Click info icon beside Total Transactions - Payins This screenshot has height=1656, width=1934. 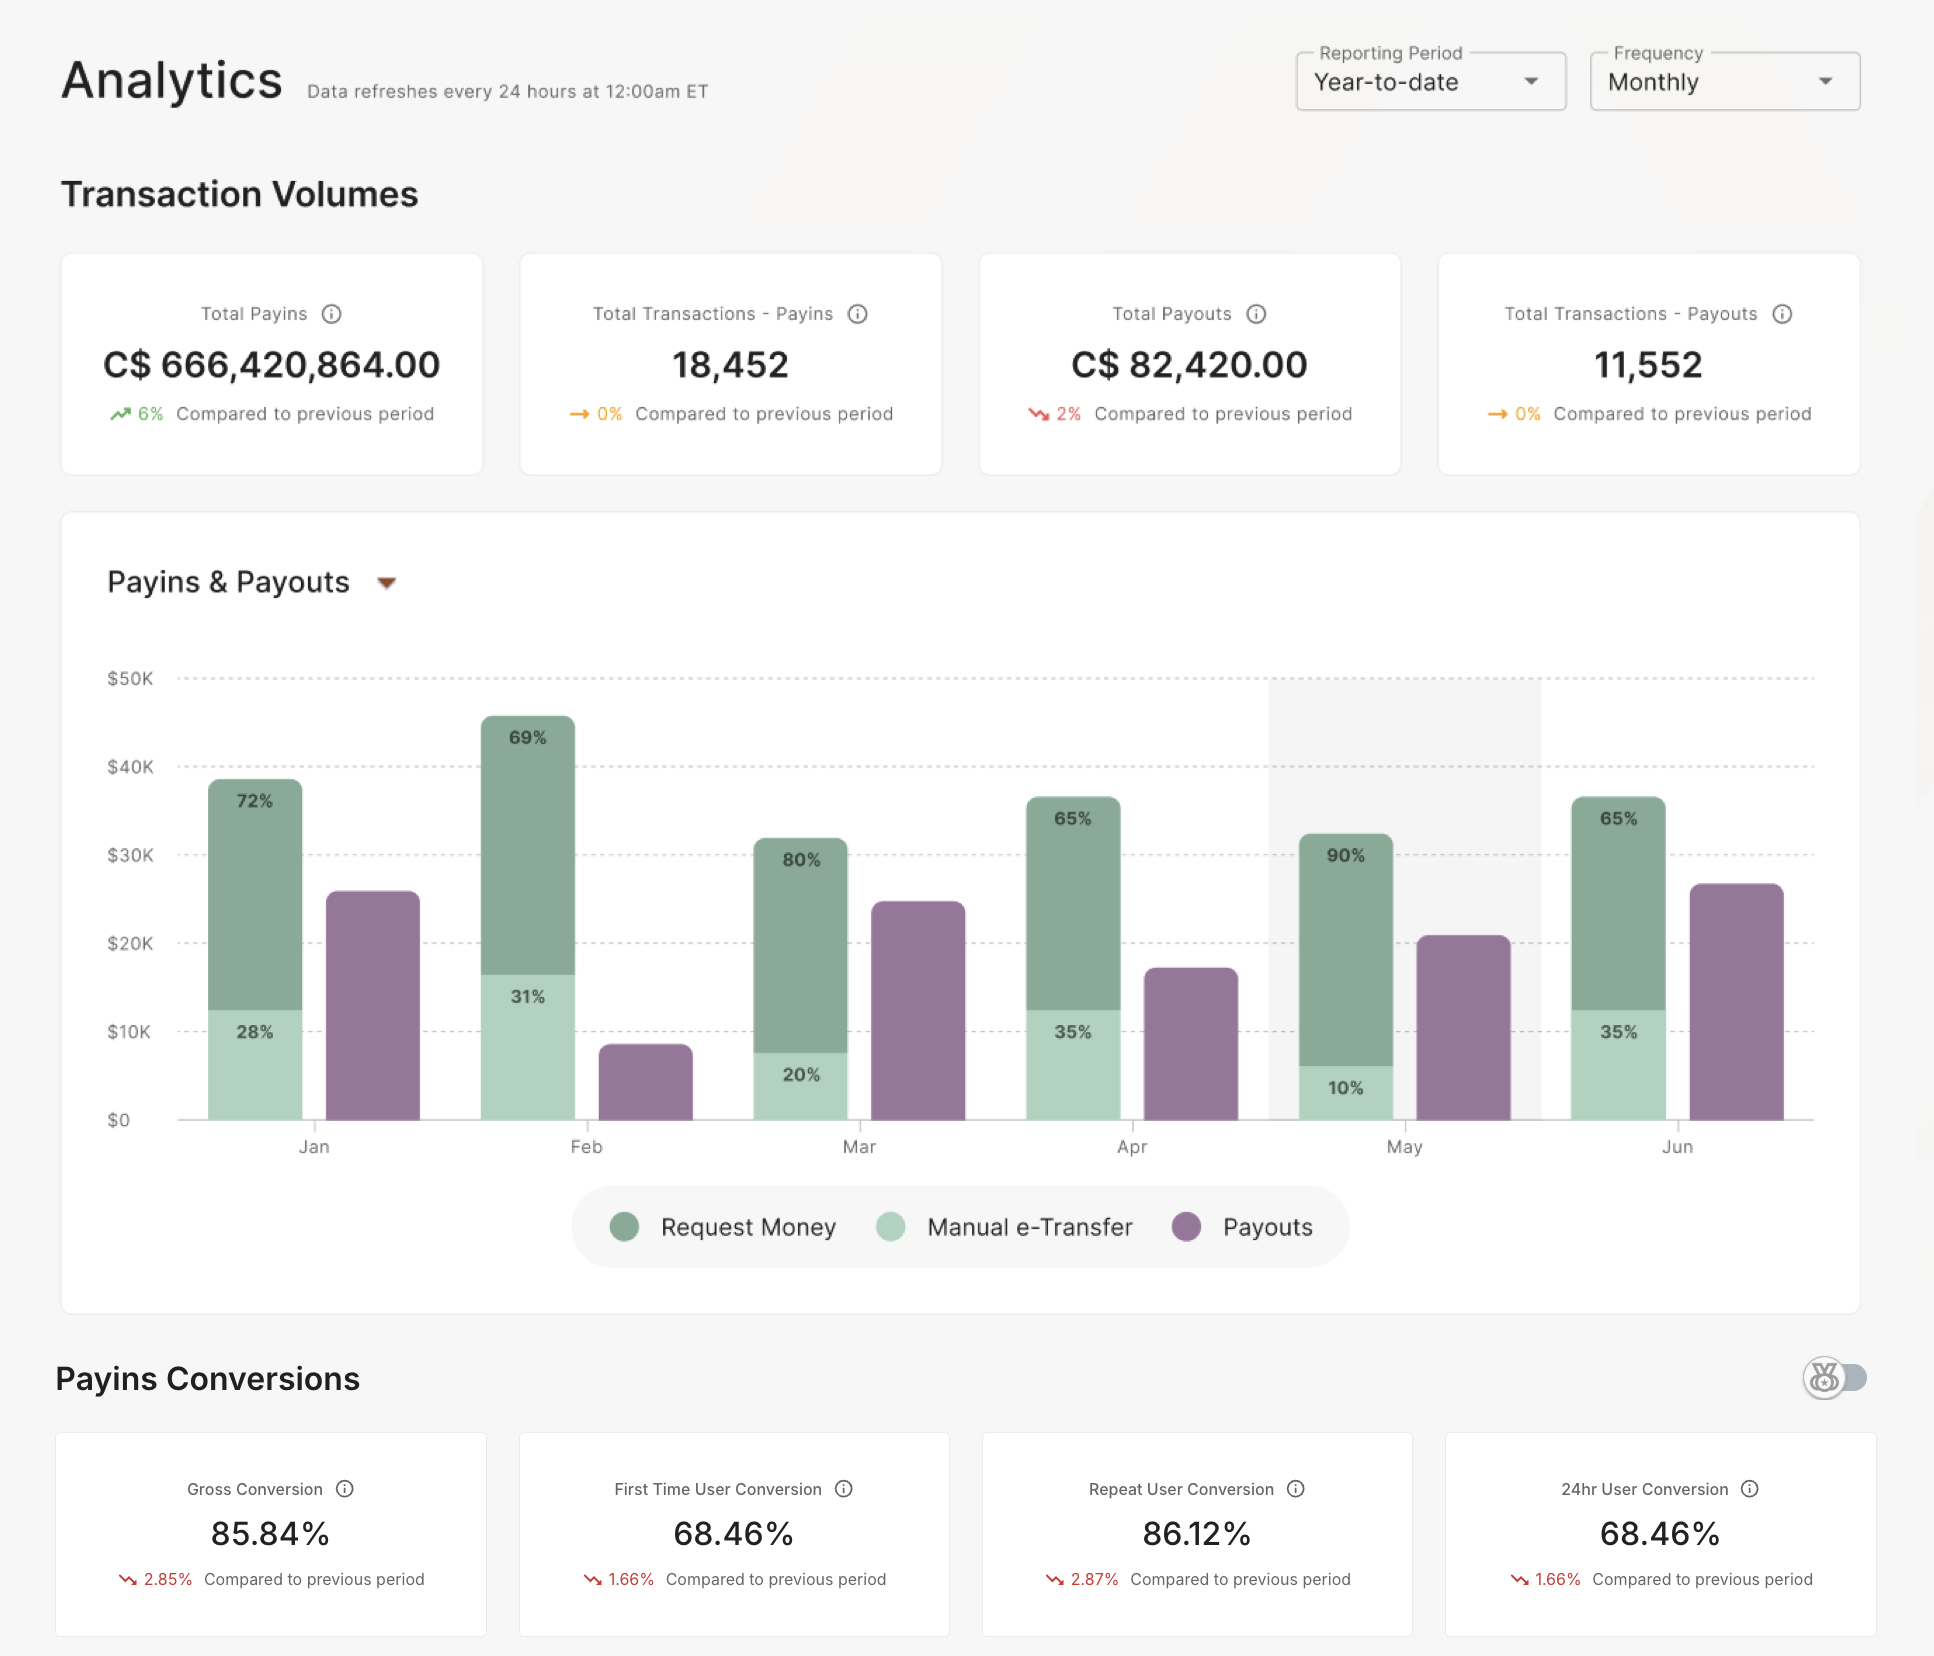858,313
